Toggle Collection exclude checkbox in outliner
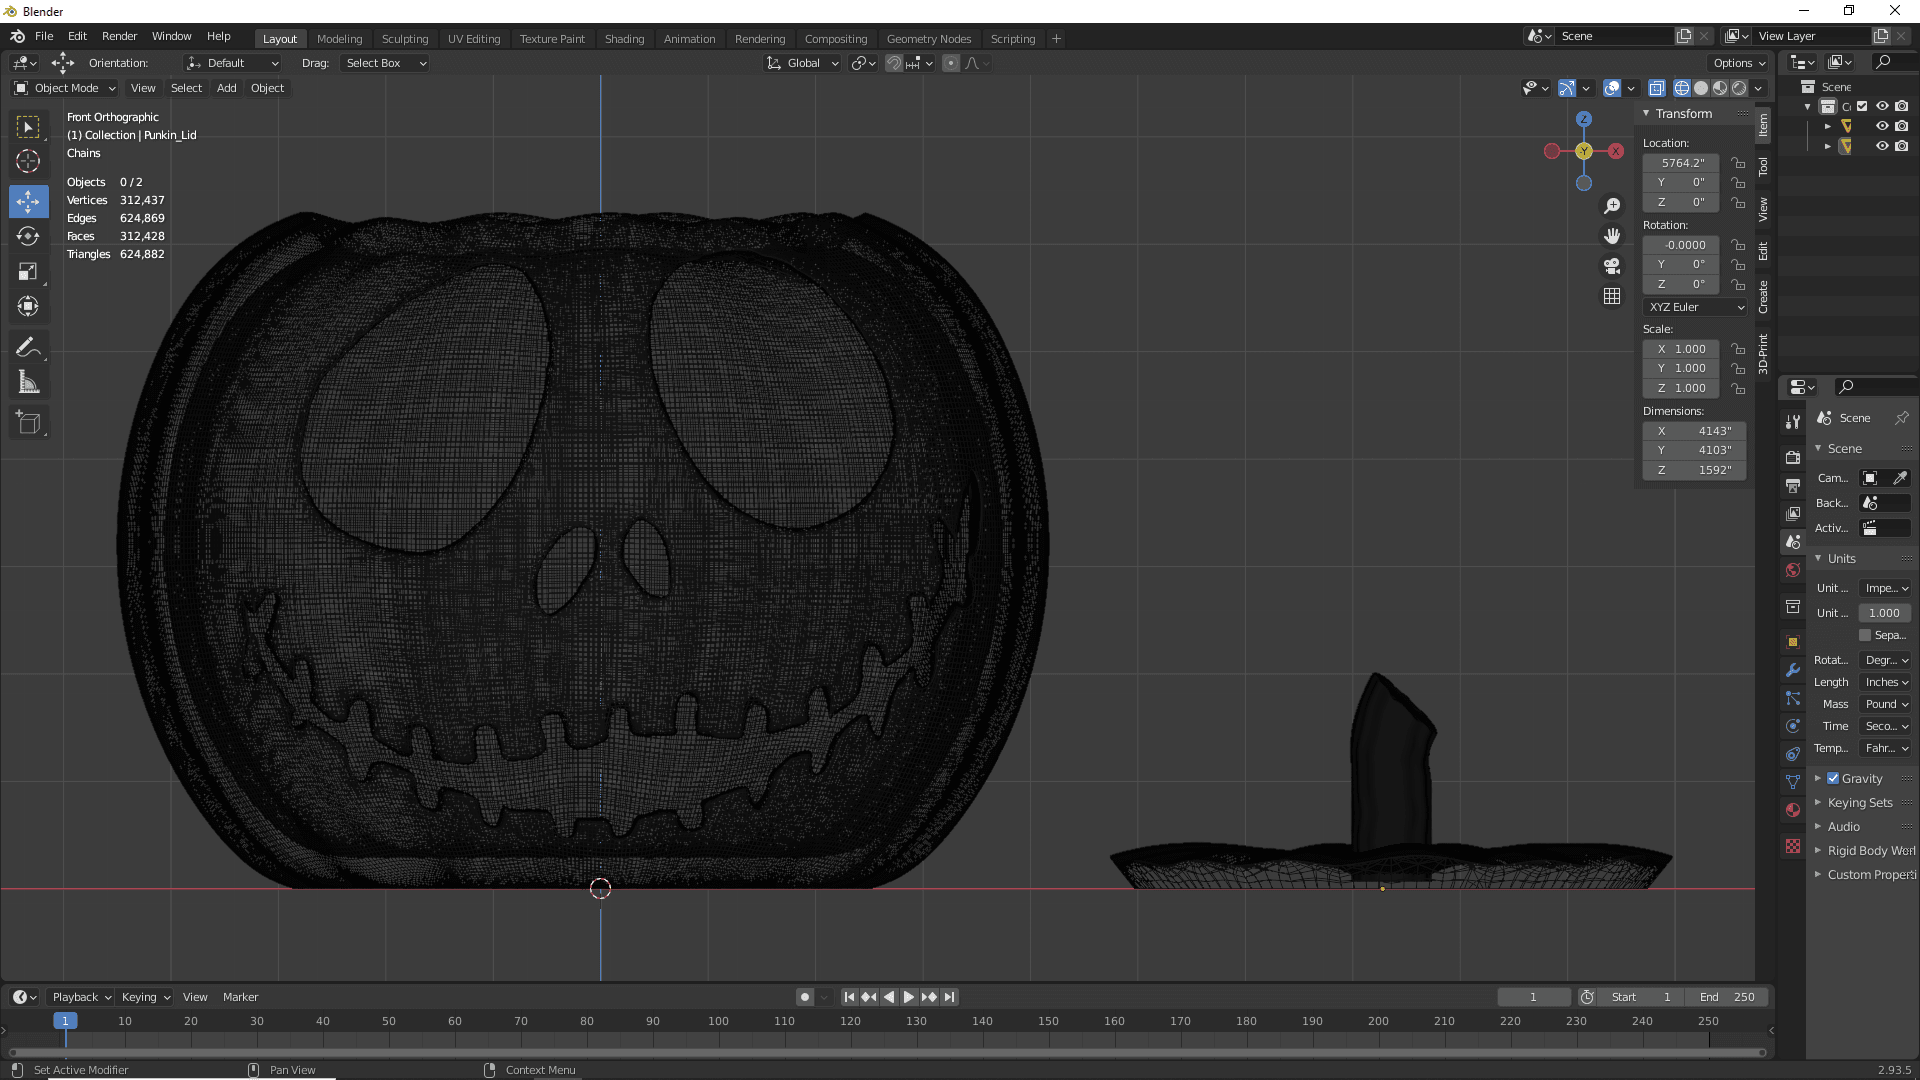Image resolution: width=1920 pixels, height=1080 pixels. [1862, 106]
